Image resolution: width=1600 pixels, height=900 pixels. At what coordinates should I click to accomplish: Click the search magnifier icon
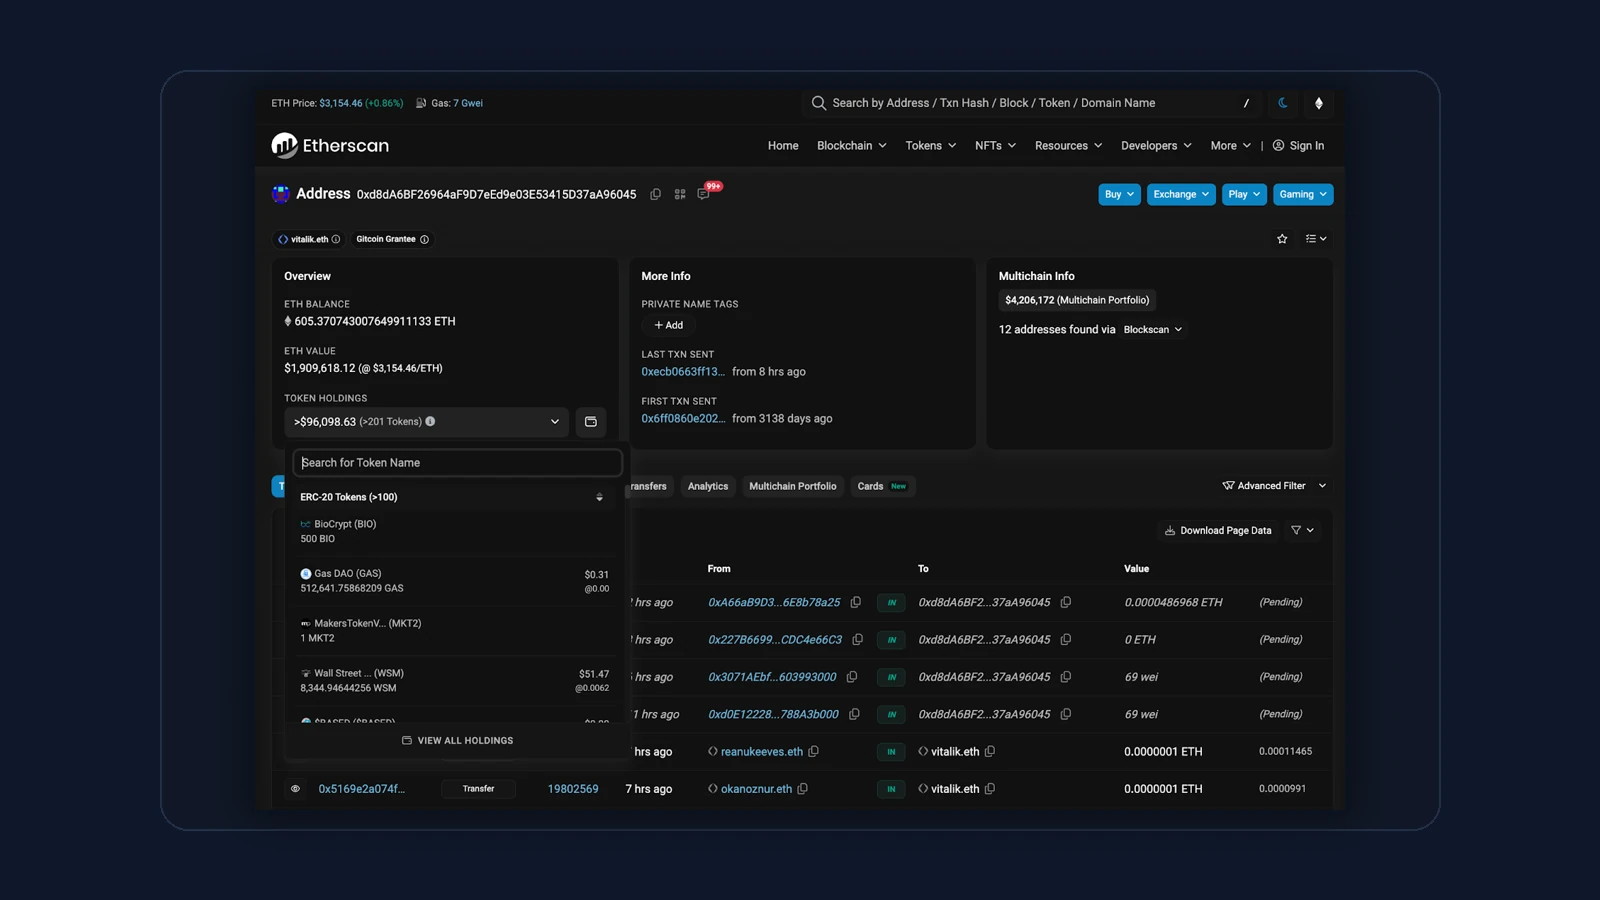[819, 103]
